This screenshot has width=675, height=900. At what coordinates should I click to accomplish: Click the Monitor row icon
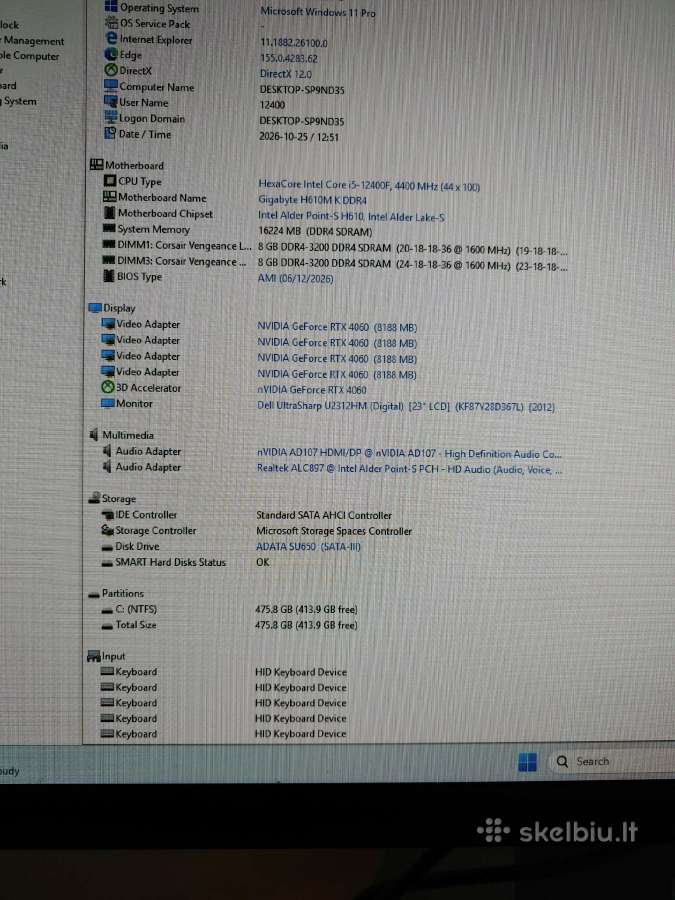click(x=108, y=403)
